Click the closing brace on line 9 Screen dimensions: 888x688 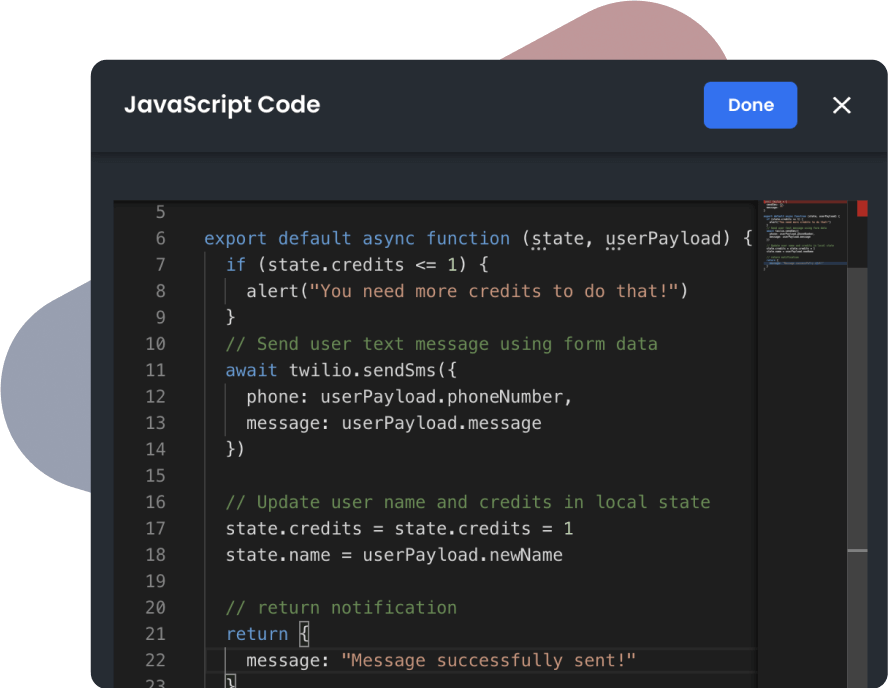click(x=230, y=317)
